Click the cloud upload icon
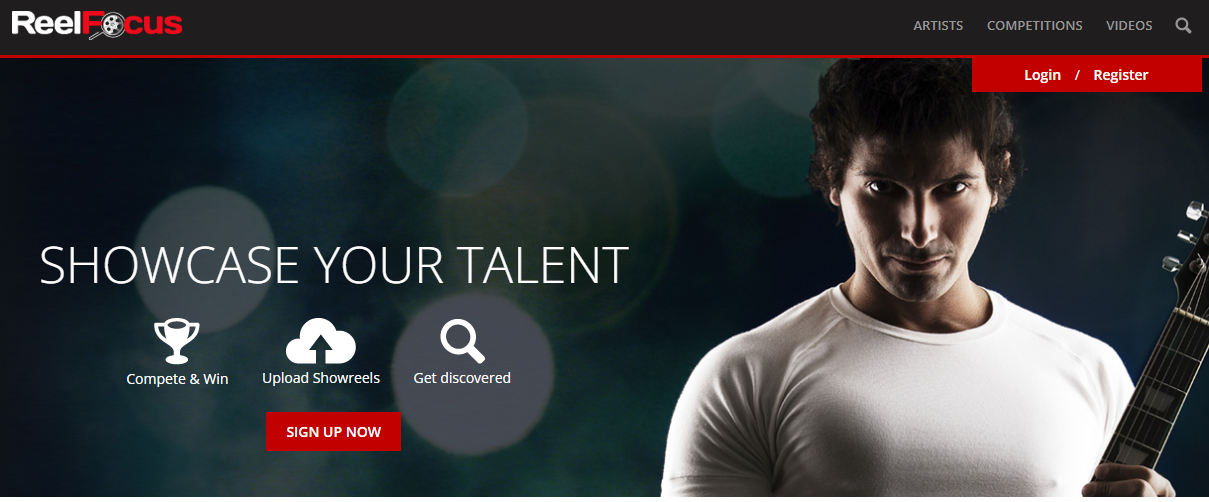The width and height of the screenshot is (1209, 502). (321, 341)
